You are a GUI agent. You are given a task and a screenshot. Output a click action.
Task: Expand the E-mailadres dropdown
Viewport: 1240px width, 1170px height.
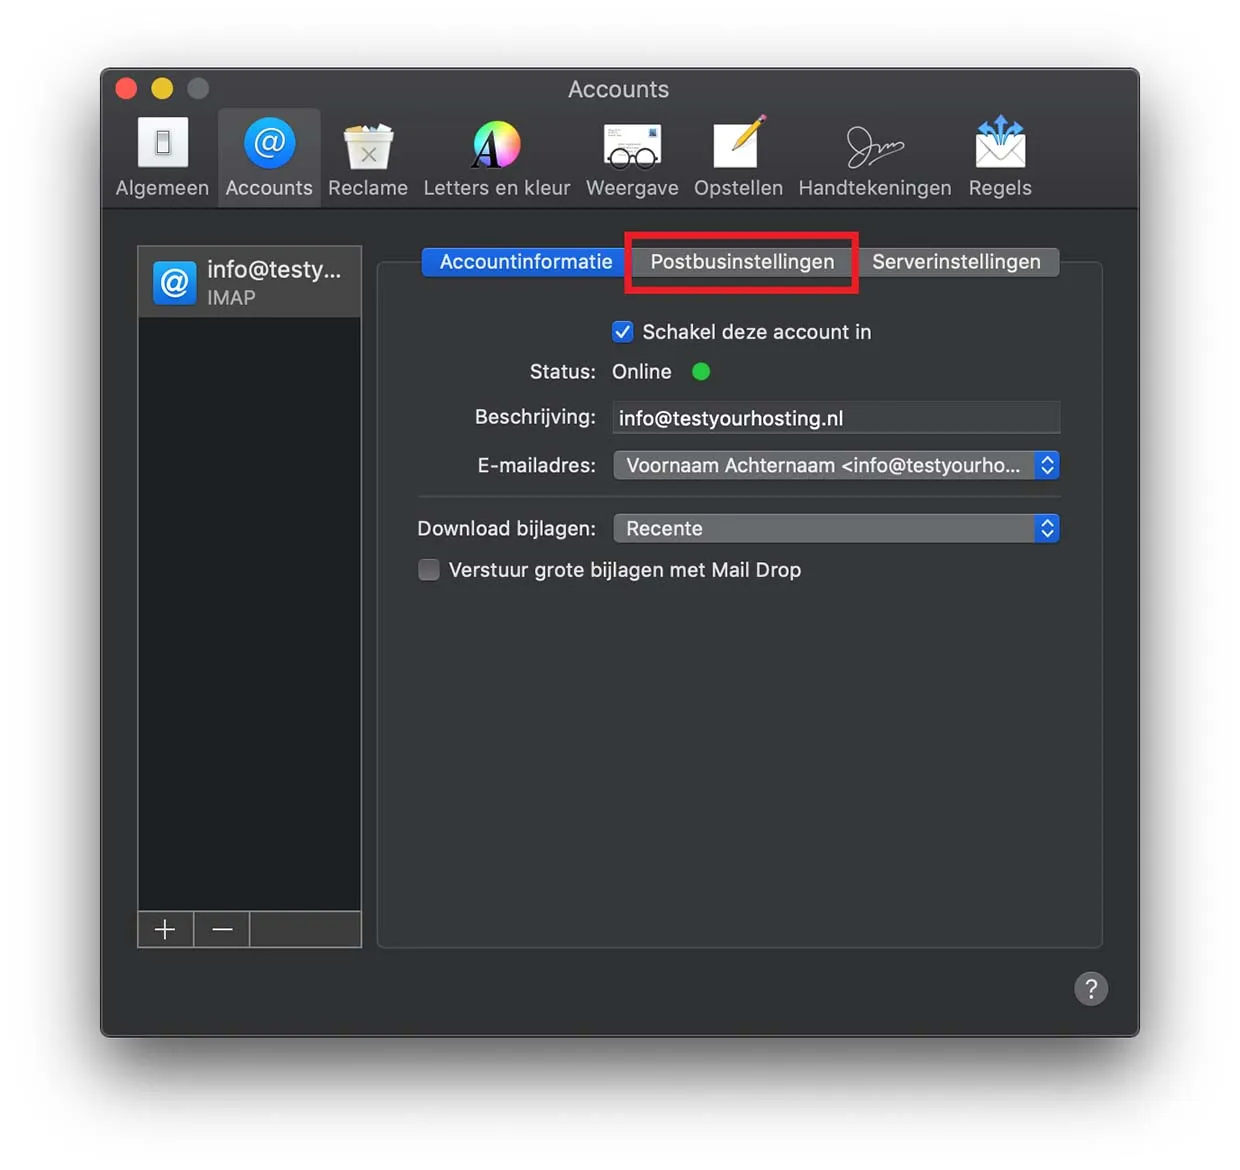click(x=835, y=466)
